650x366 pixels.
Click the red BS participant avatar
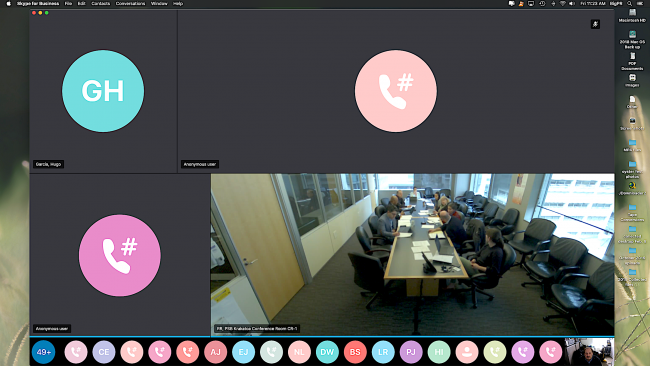355,352
